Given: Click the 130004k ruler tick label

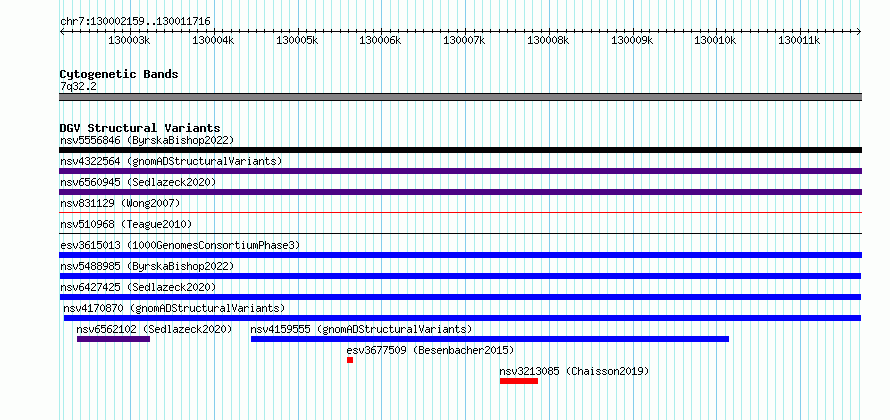Looking at the screenshot, I should pos(213,40).
